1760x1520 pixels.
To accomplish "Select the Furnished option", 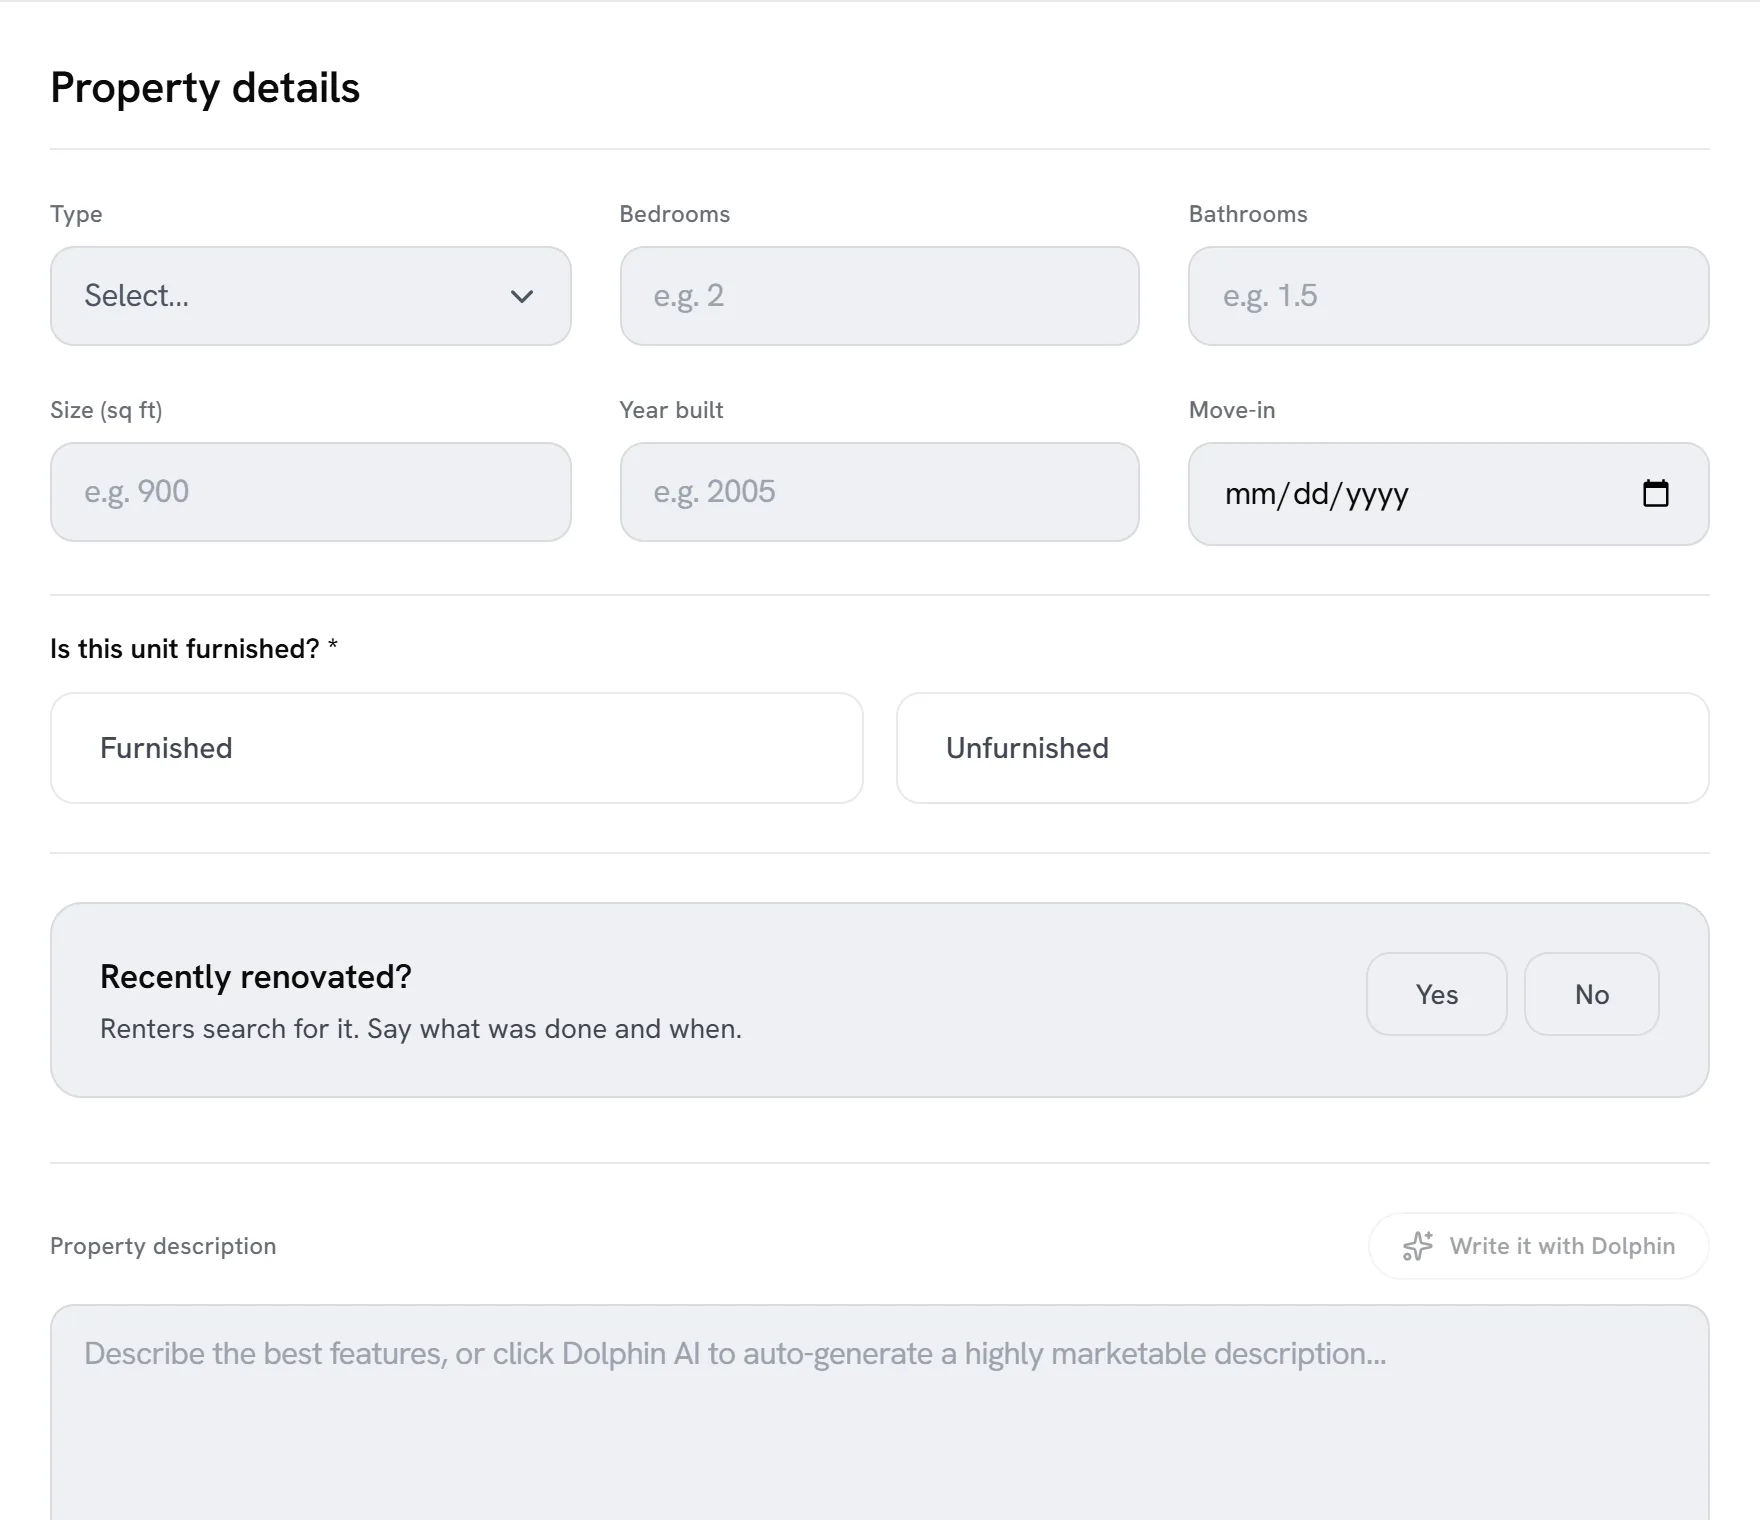I will pos(457,748).
